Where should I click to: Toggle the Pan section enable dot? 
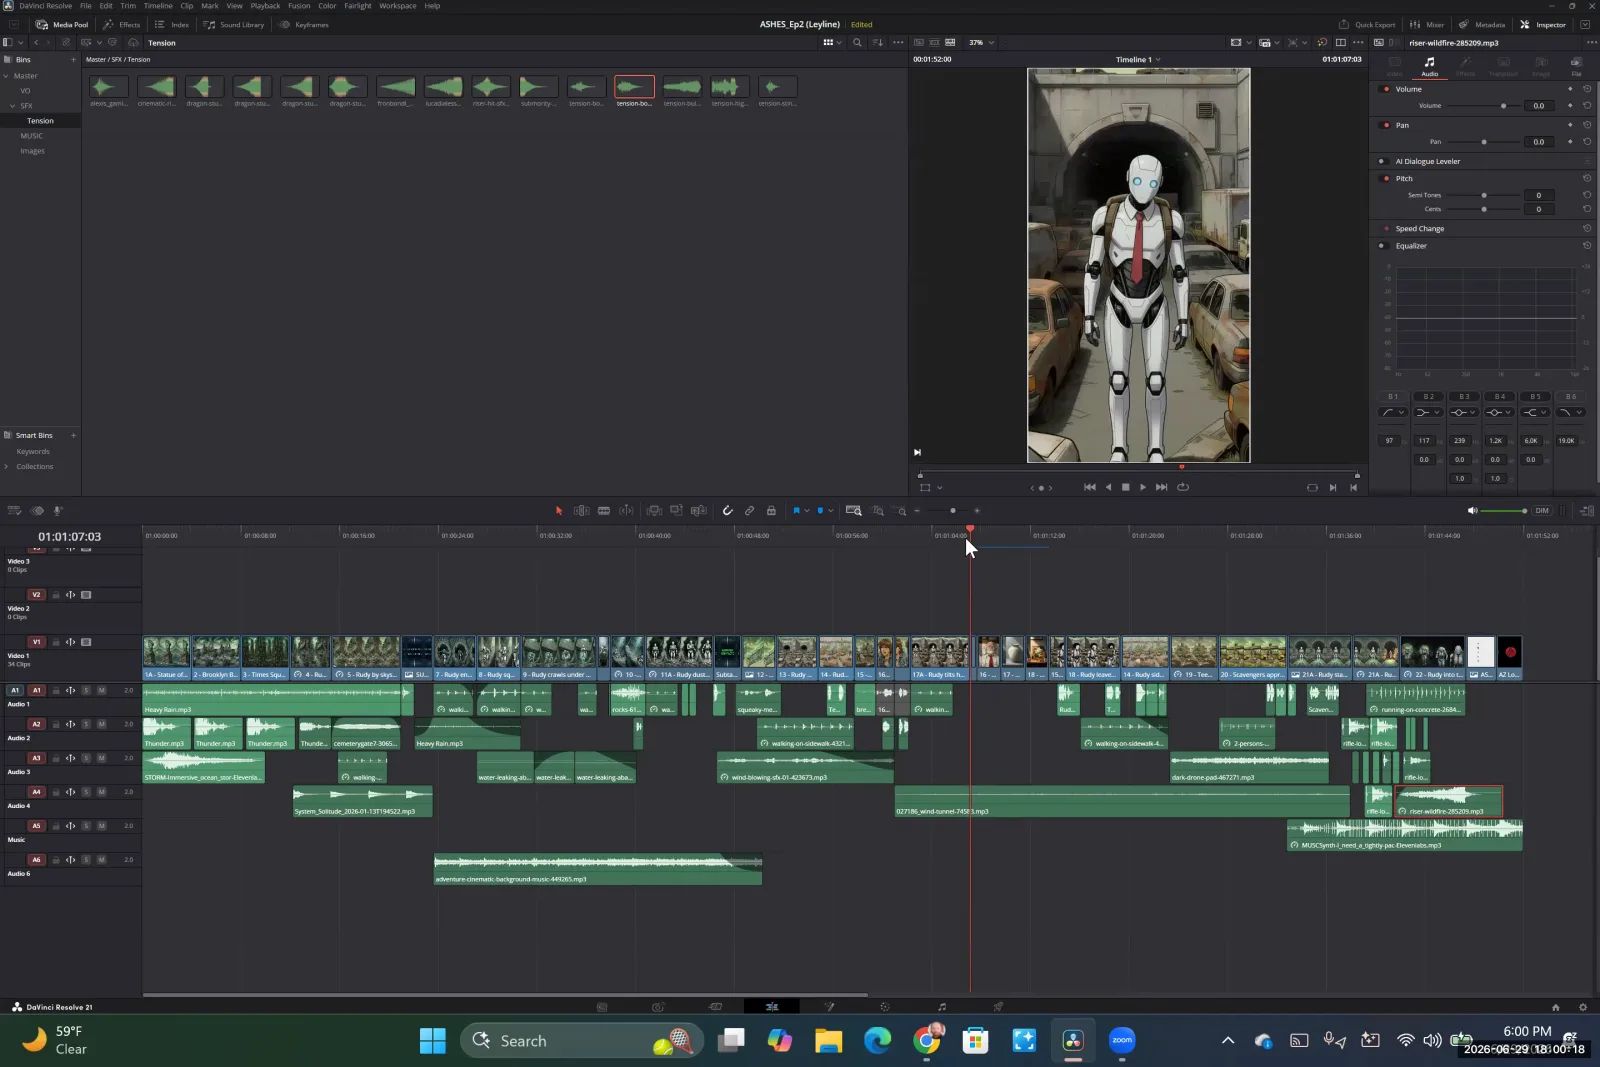[x=1385, y=125]
